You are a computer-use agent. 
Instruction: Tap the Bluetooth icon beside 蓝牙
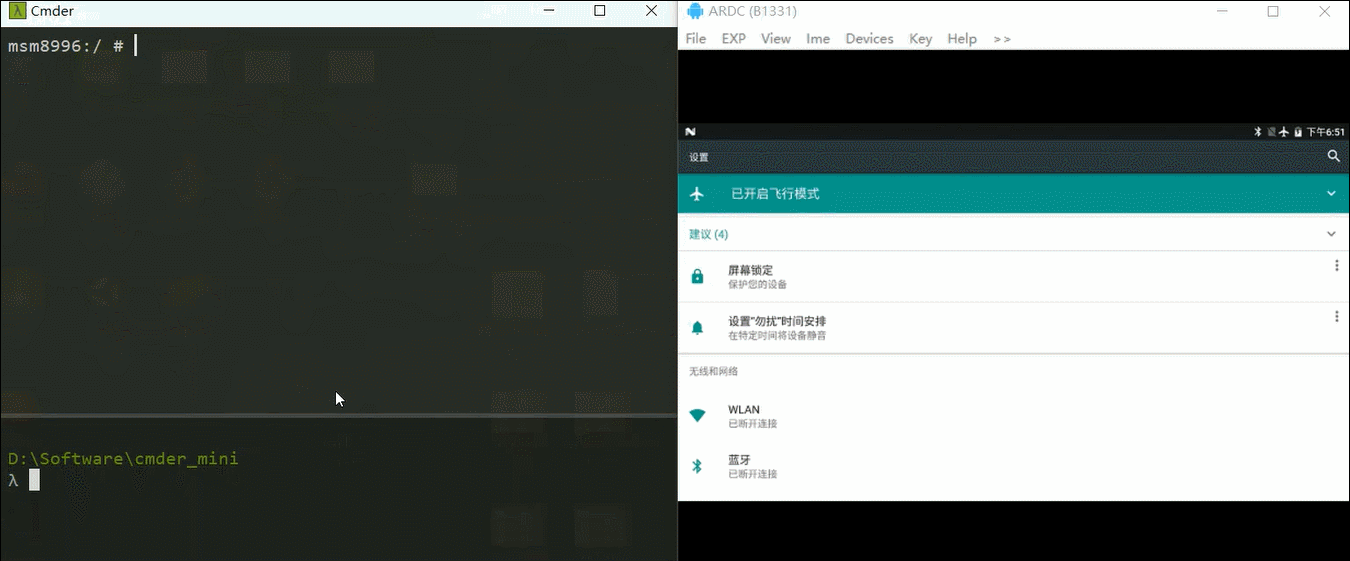point(697,466)
